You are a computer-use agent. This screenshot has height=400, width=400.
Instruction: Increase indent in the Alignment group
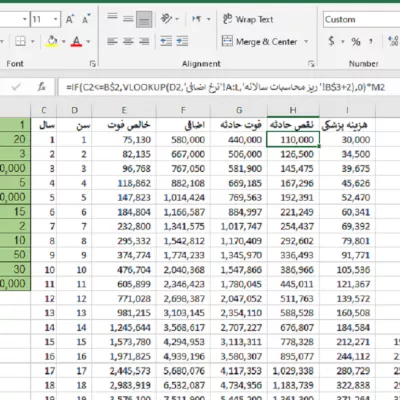tap(182, 41)
